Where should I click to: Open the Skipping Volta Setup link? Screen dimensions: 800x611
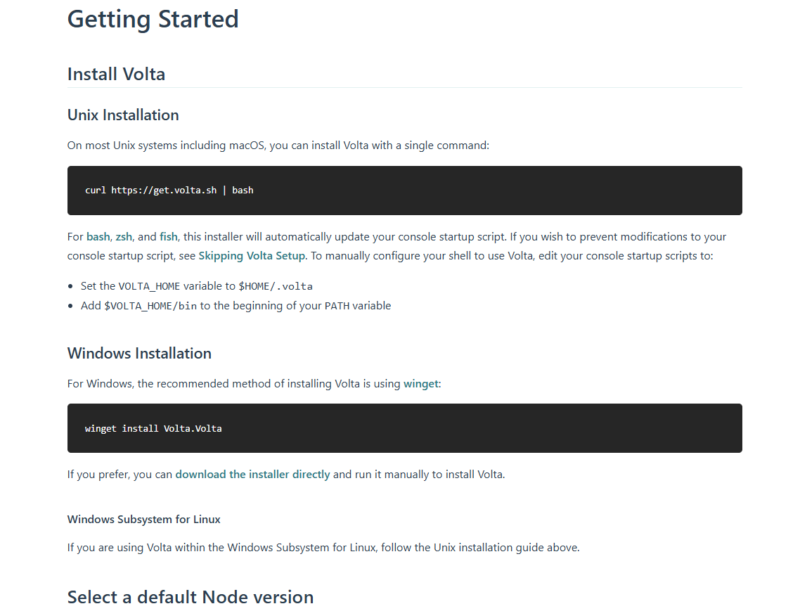253,256
